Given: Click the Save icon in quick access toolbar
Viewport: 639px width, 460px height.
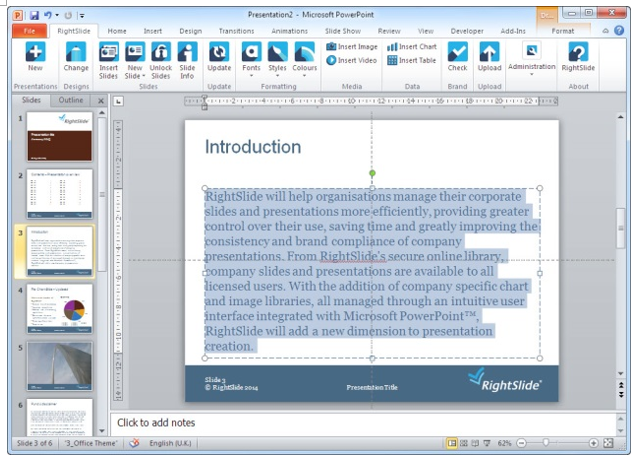Looking at the screenshot, I should click(34, 15).
